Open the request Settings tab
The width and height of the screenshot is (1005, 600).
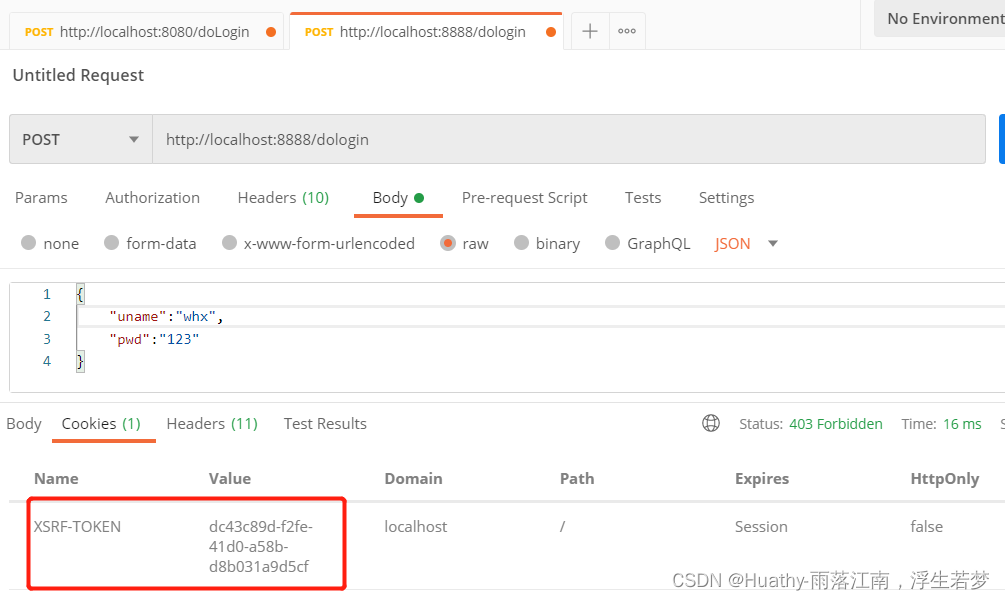click(x=726, y=197)
